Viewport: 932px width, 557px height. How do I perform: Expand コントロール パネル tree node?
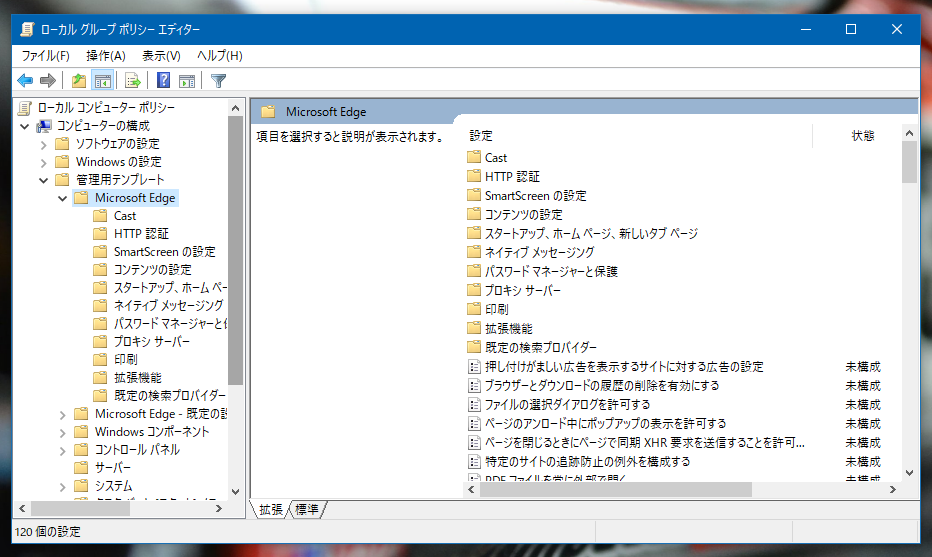[62, 450]
